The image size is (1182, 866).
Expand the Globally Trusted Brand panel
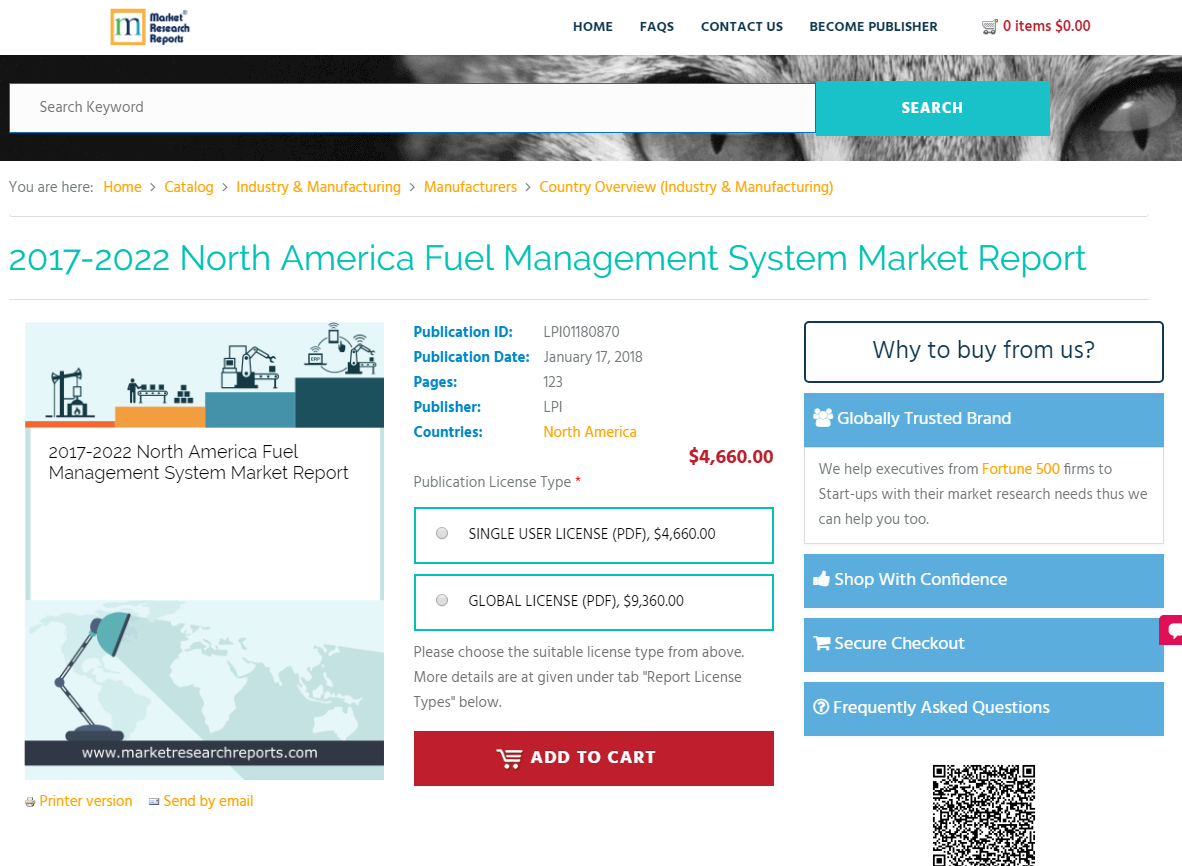click(984, 420)
